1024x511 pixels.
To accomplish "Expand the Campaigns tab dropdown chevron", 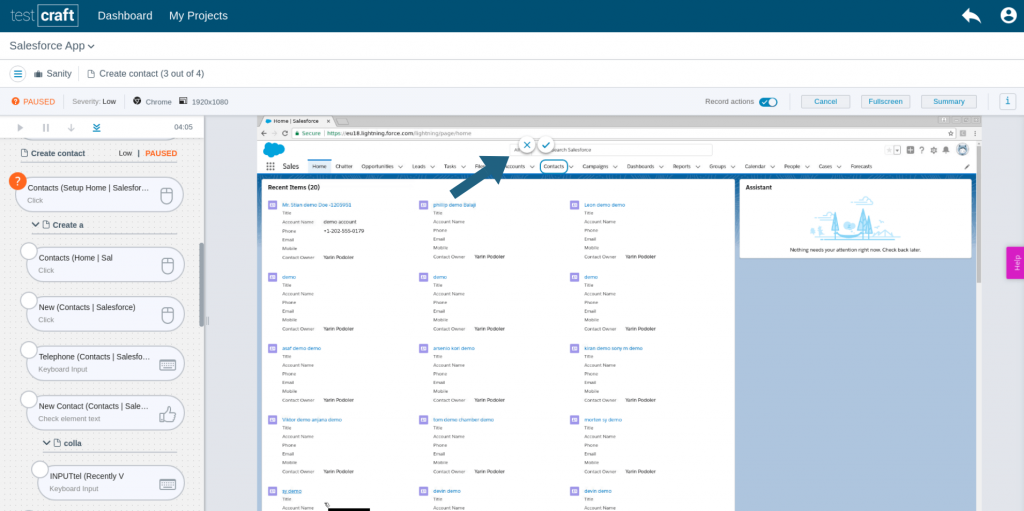I will [x=615, y=167].
